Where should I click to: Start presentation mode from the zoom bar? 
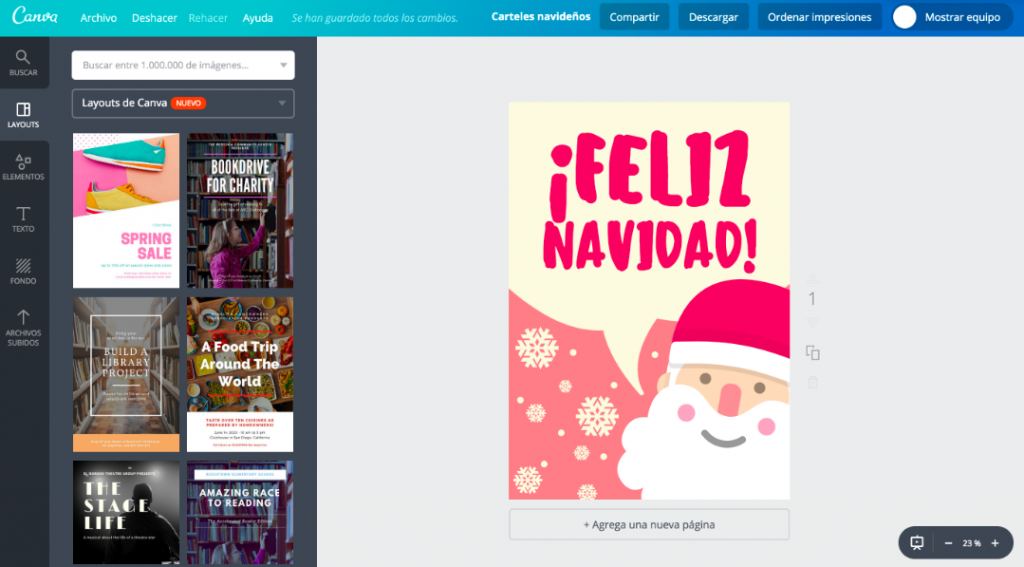point(917,542)
